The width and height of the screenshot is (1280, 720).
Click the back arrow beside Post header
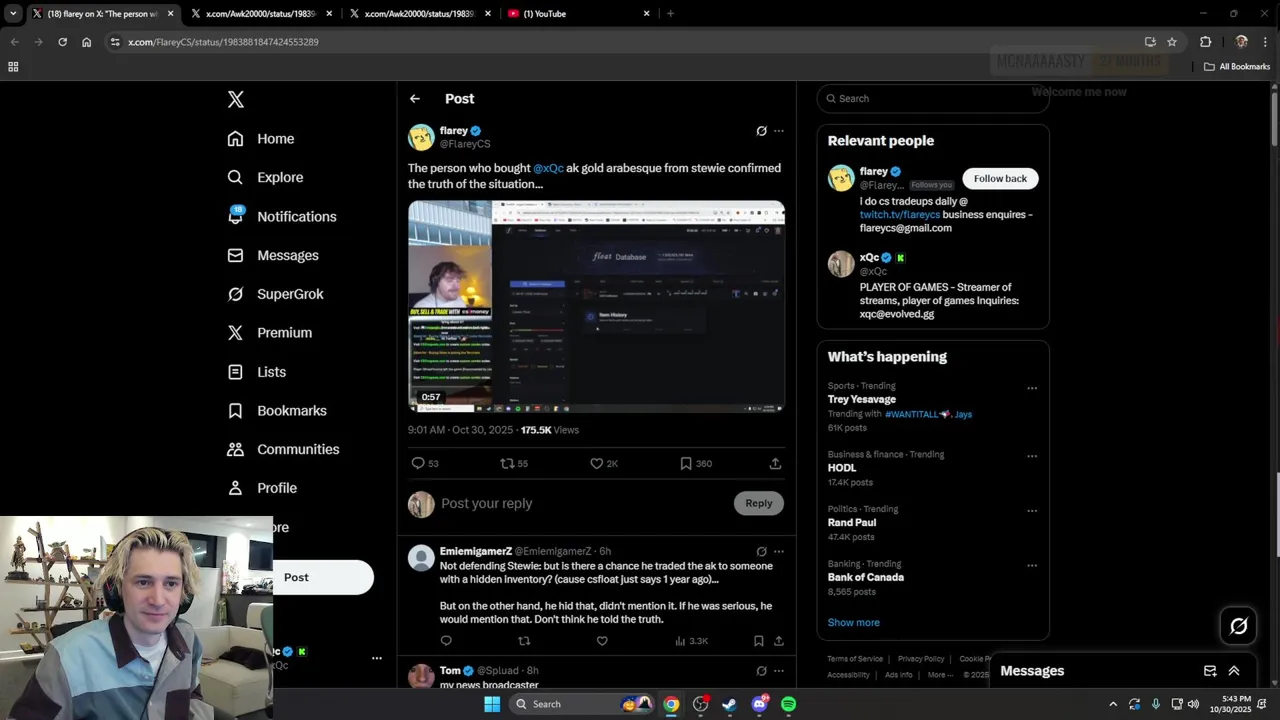(x=415, y=99)
